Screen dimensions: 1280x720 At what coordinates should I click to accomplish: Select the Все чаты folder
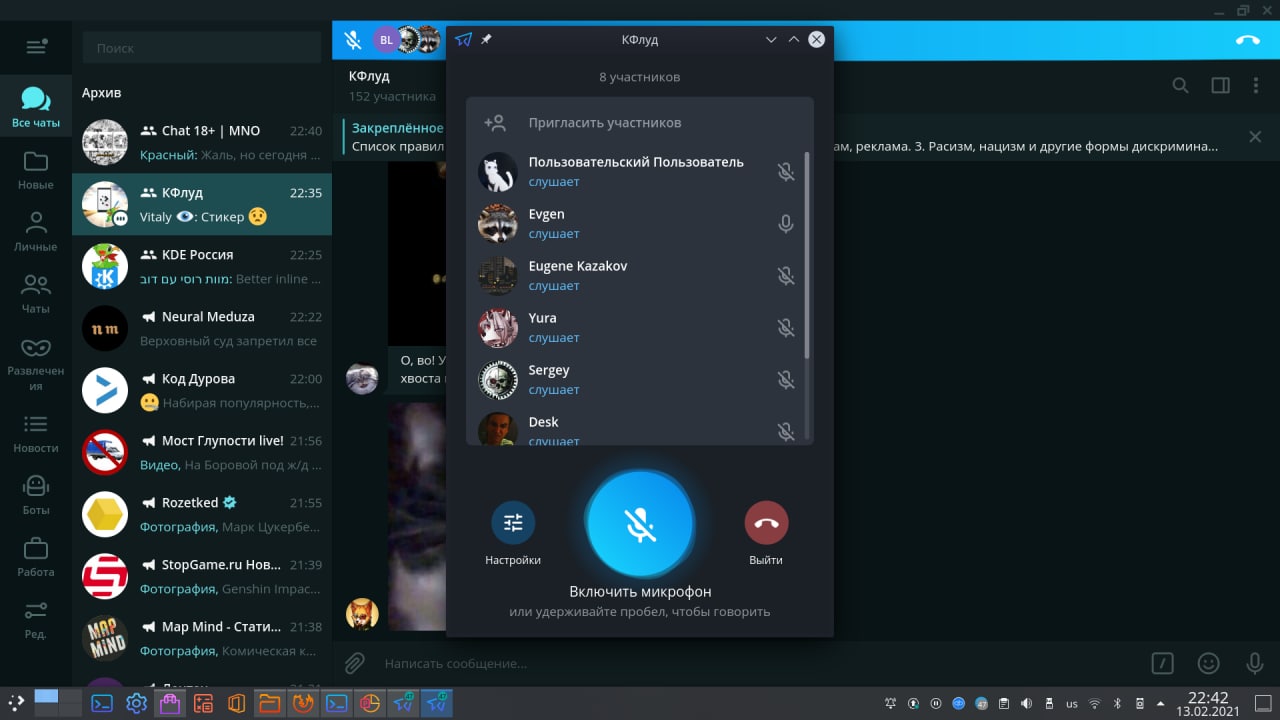click(x=36, y=108)
